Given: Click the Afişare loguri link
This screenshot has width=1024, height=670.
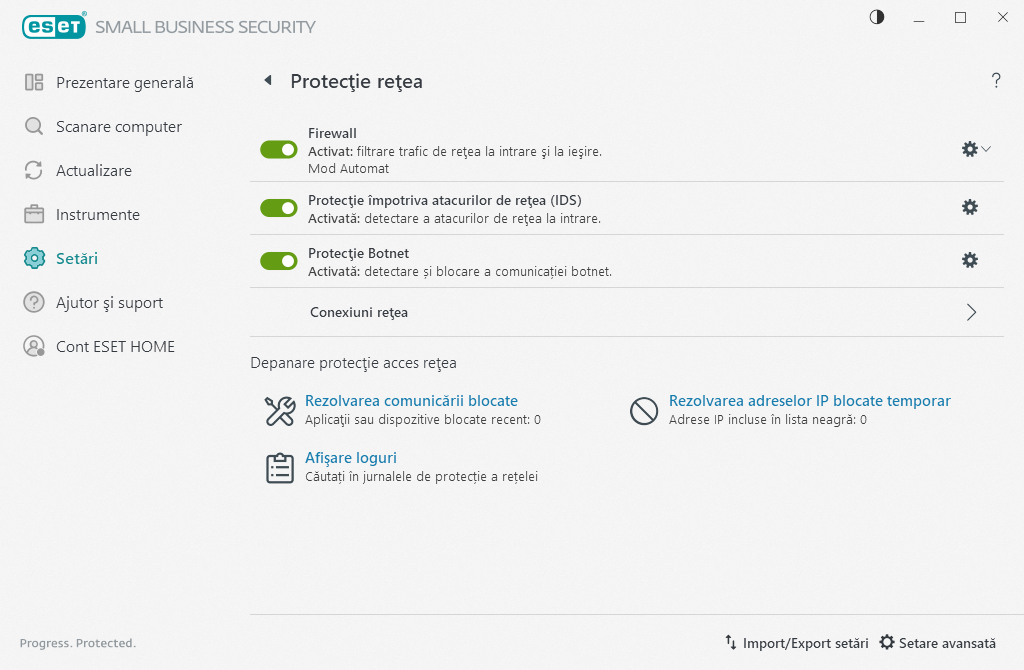Looking at the screenshot, I should tap(351, 458).
